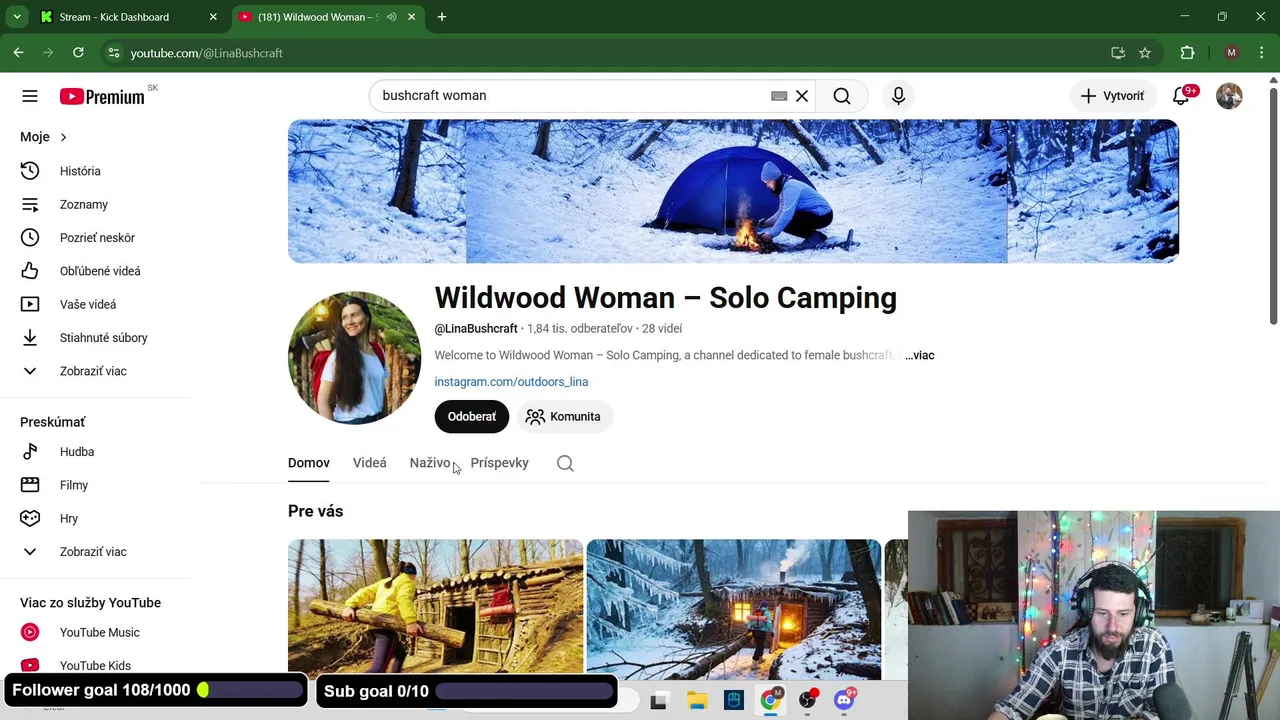Click the Vytvoriť create button
1280x720 pixels.
coord(1113,96)
